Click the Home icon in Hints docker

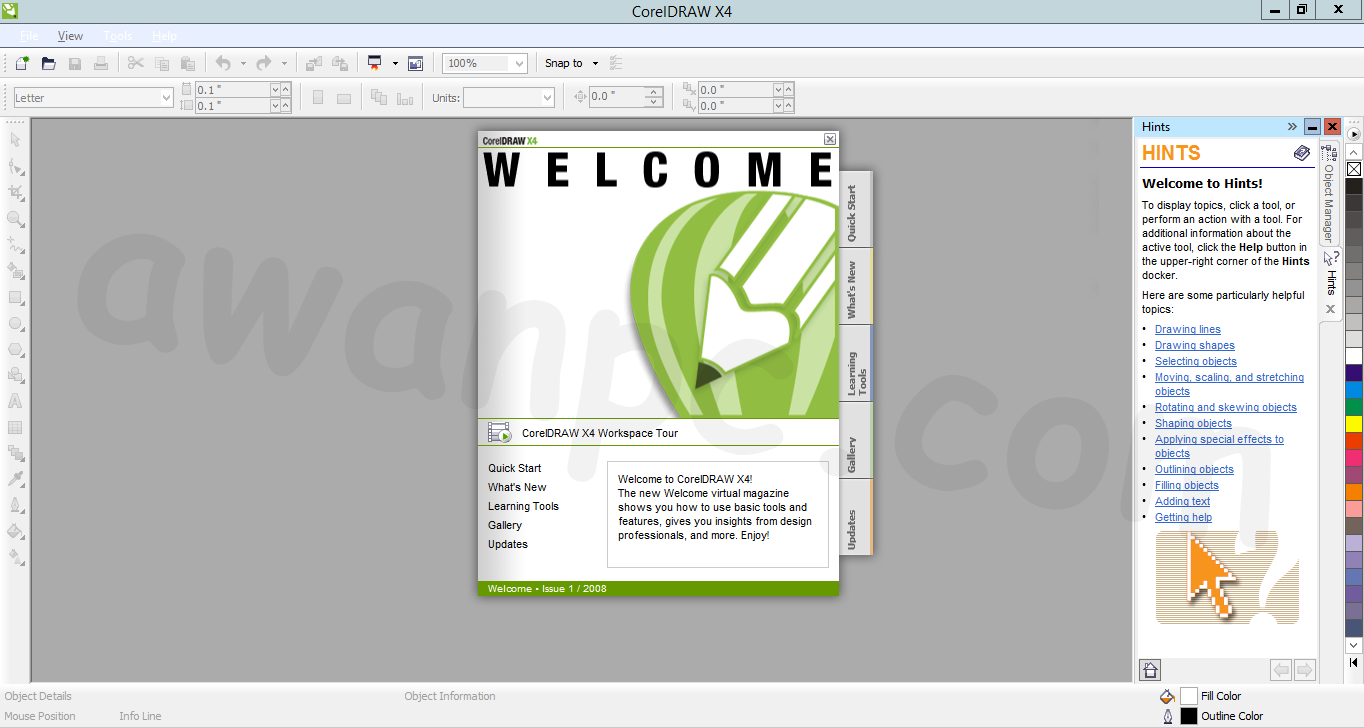1150,670
